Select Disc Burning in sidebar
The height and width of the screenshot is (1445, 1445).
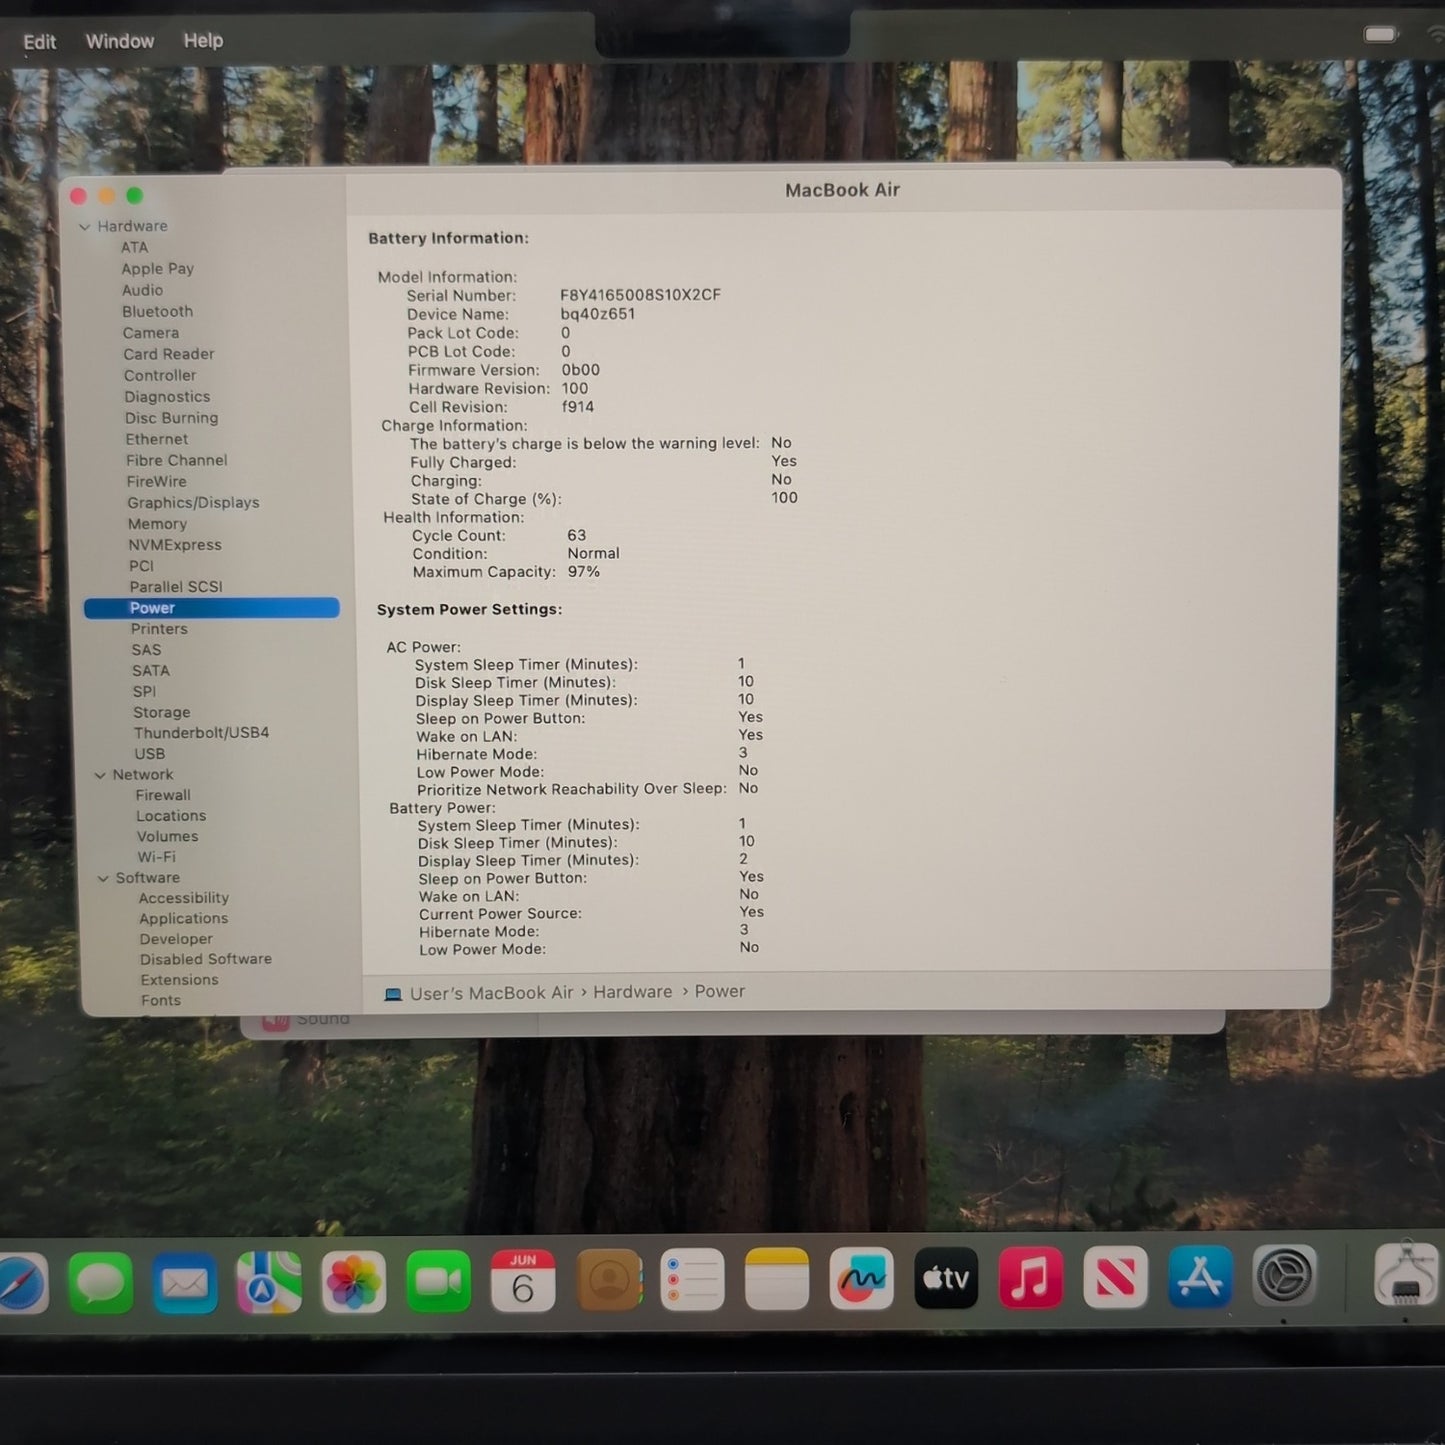tap(171, 418)
